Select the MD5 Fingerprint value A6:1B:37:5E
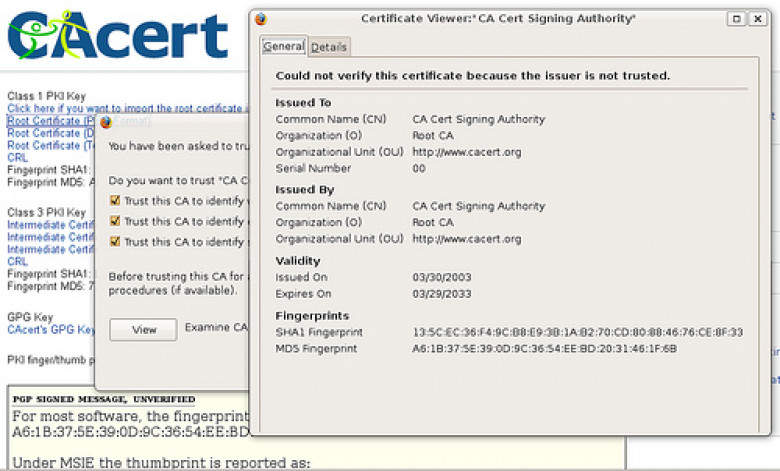Viewport: 780px width, 471px height. 544,349
